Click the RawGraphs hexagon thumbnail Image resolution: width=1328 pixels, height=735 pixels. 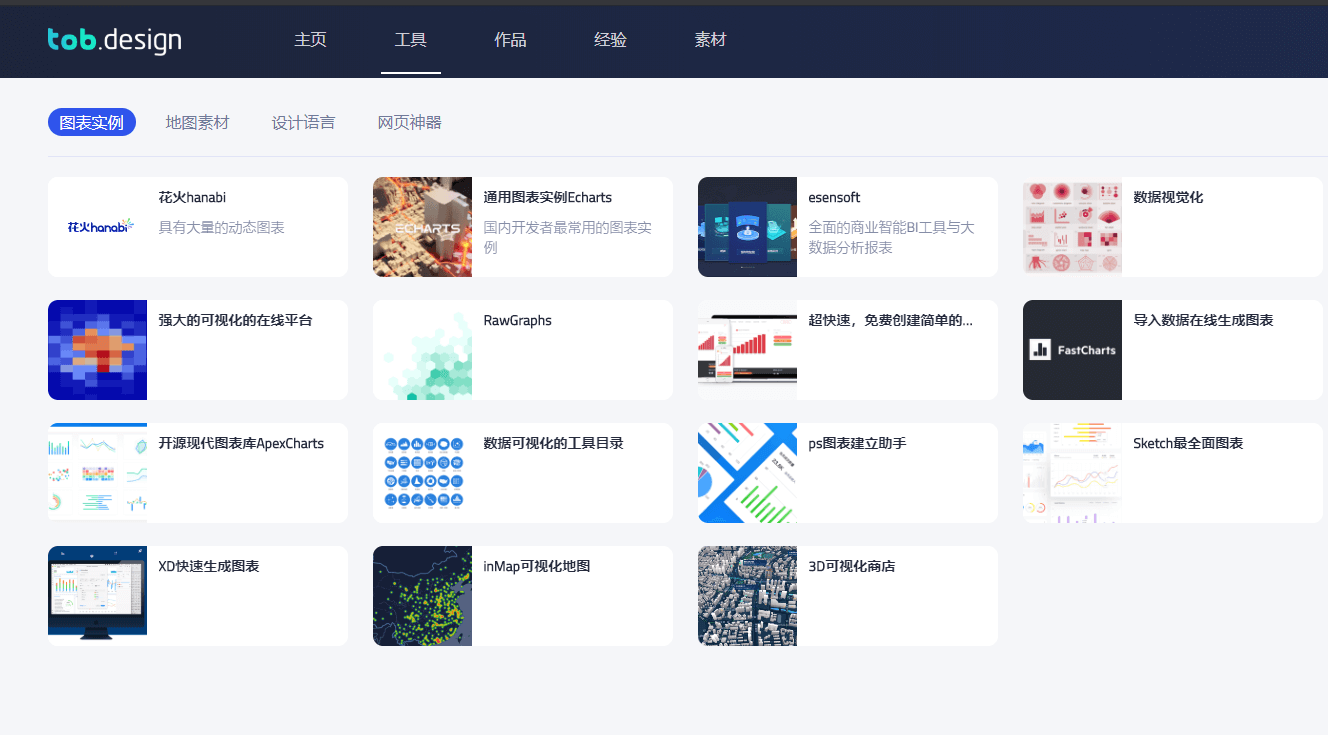coord(422,350)
